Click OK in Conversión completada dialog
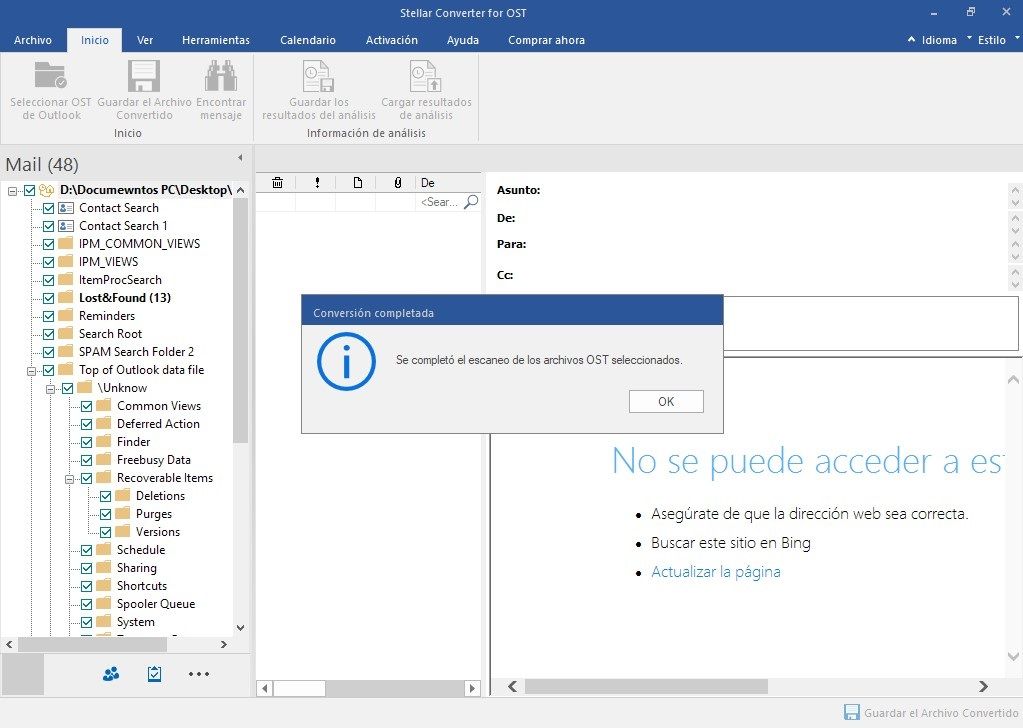The width and height of the screenshot is (1023, 728). coord(666,401)
